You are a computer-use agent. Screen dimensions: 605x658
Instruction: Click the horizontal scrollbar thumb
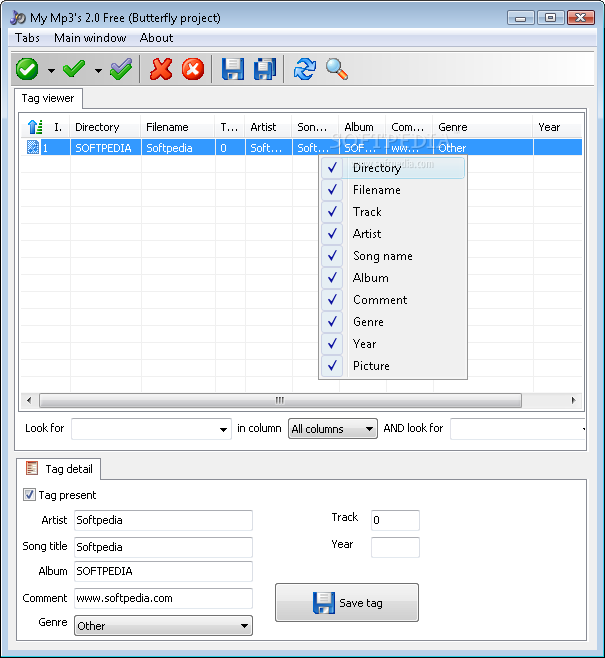click(280, 400)
